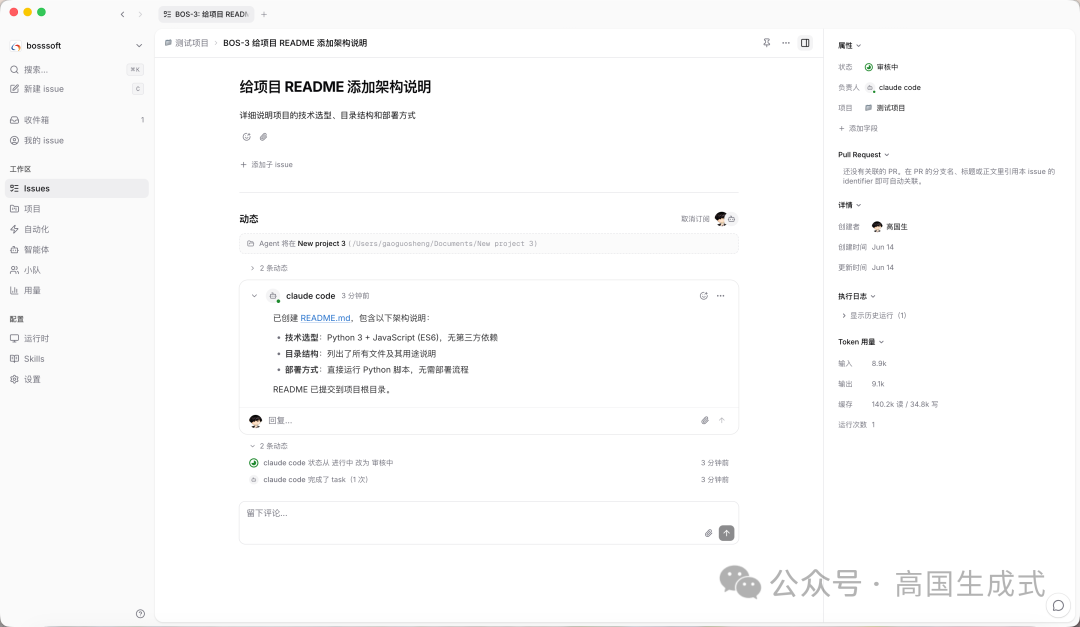Open 智能体 in sidebar

pyautogui.click(x=76, y=249)
